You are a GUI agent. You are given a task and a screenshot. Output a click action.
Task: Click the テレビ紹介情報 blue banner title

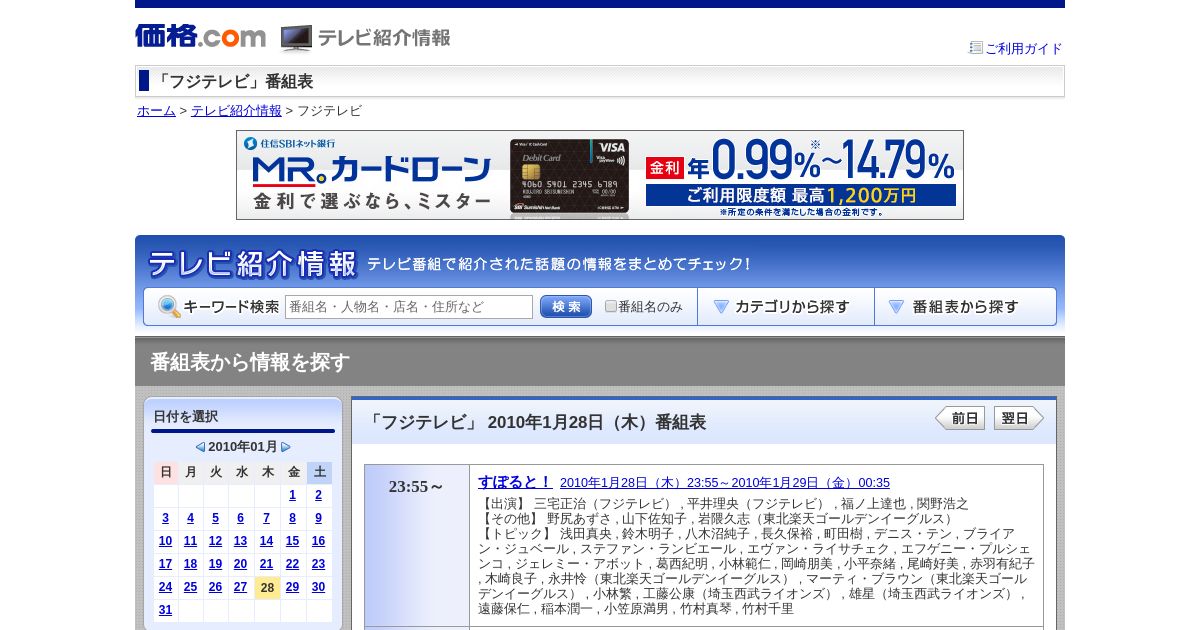pos(252,264)
